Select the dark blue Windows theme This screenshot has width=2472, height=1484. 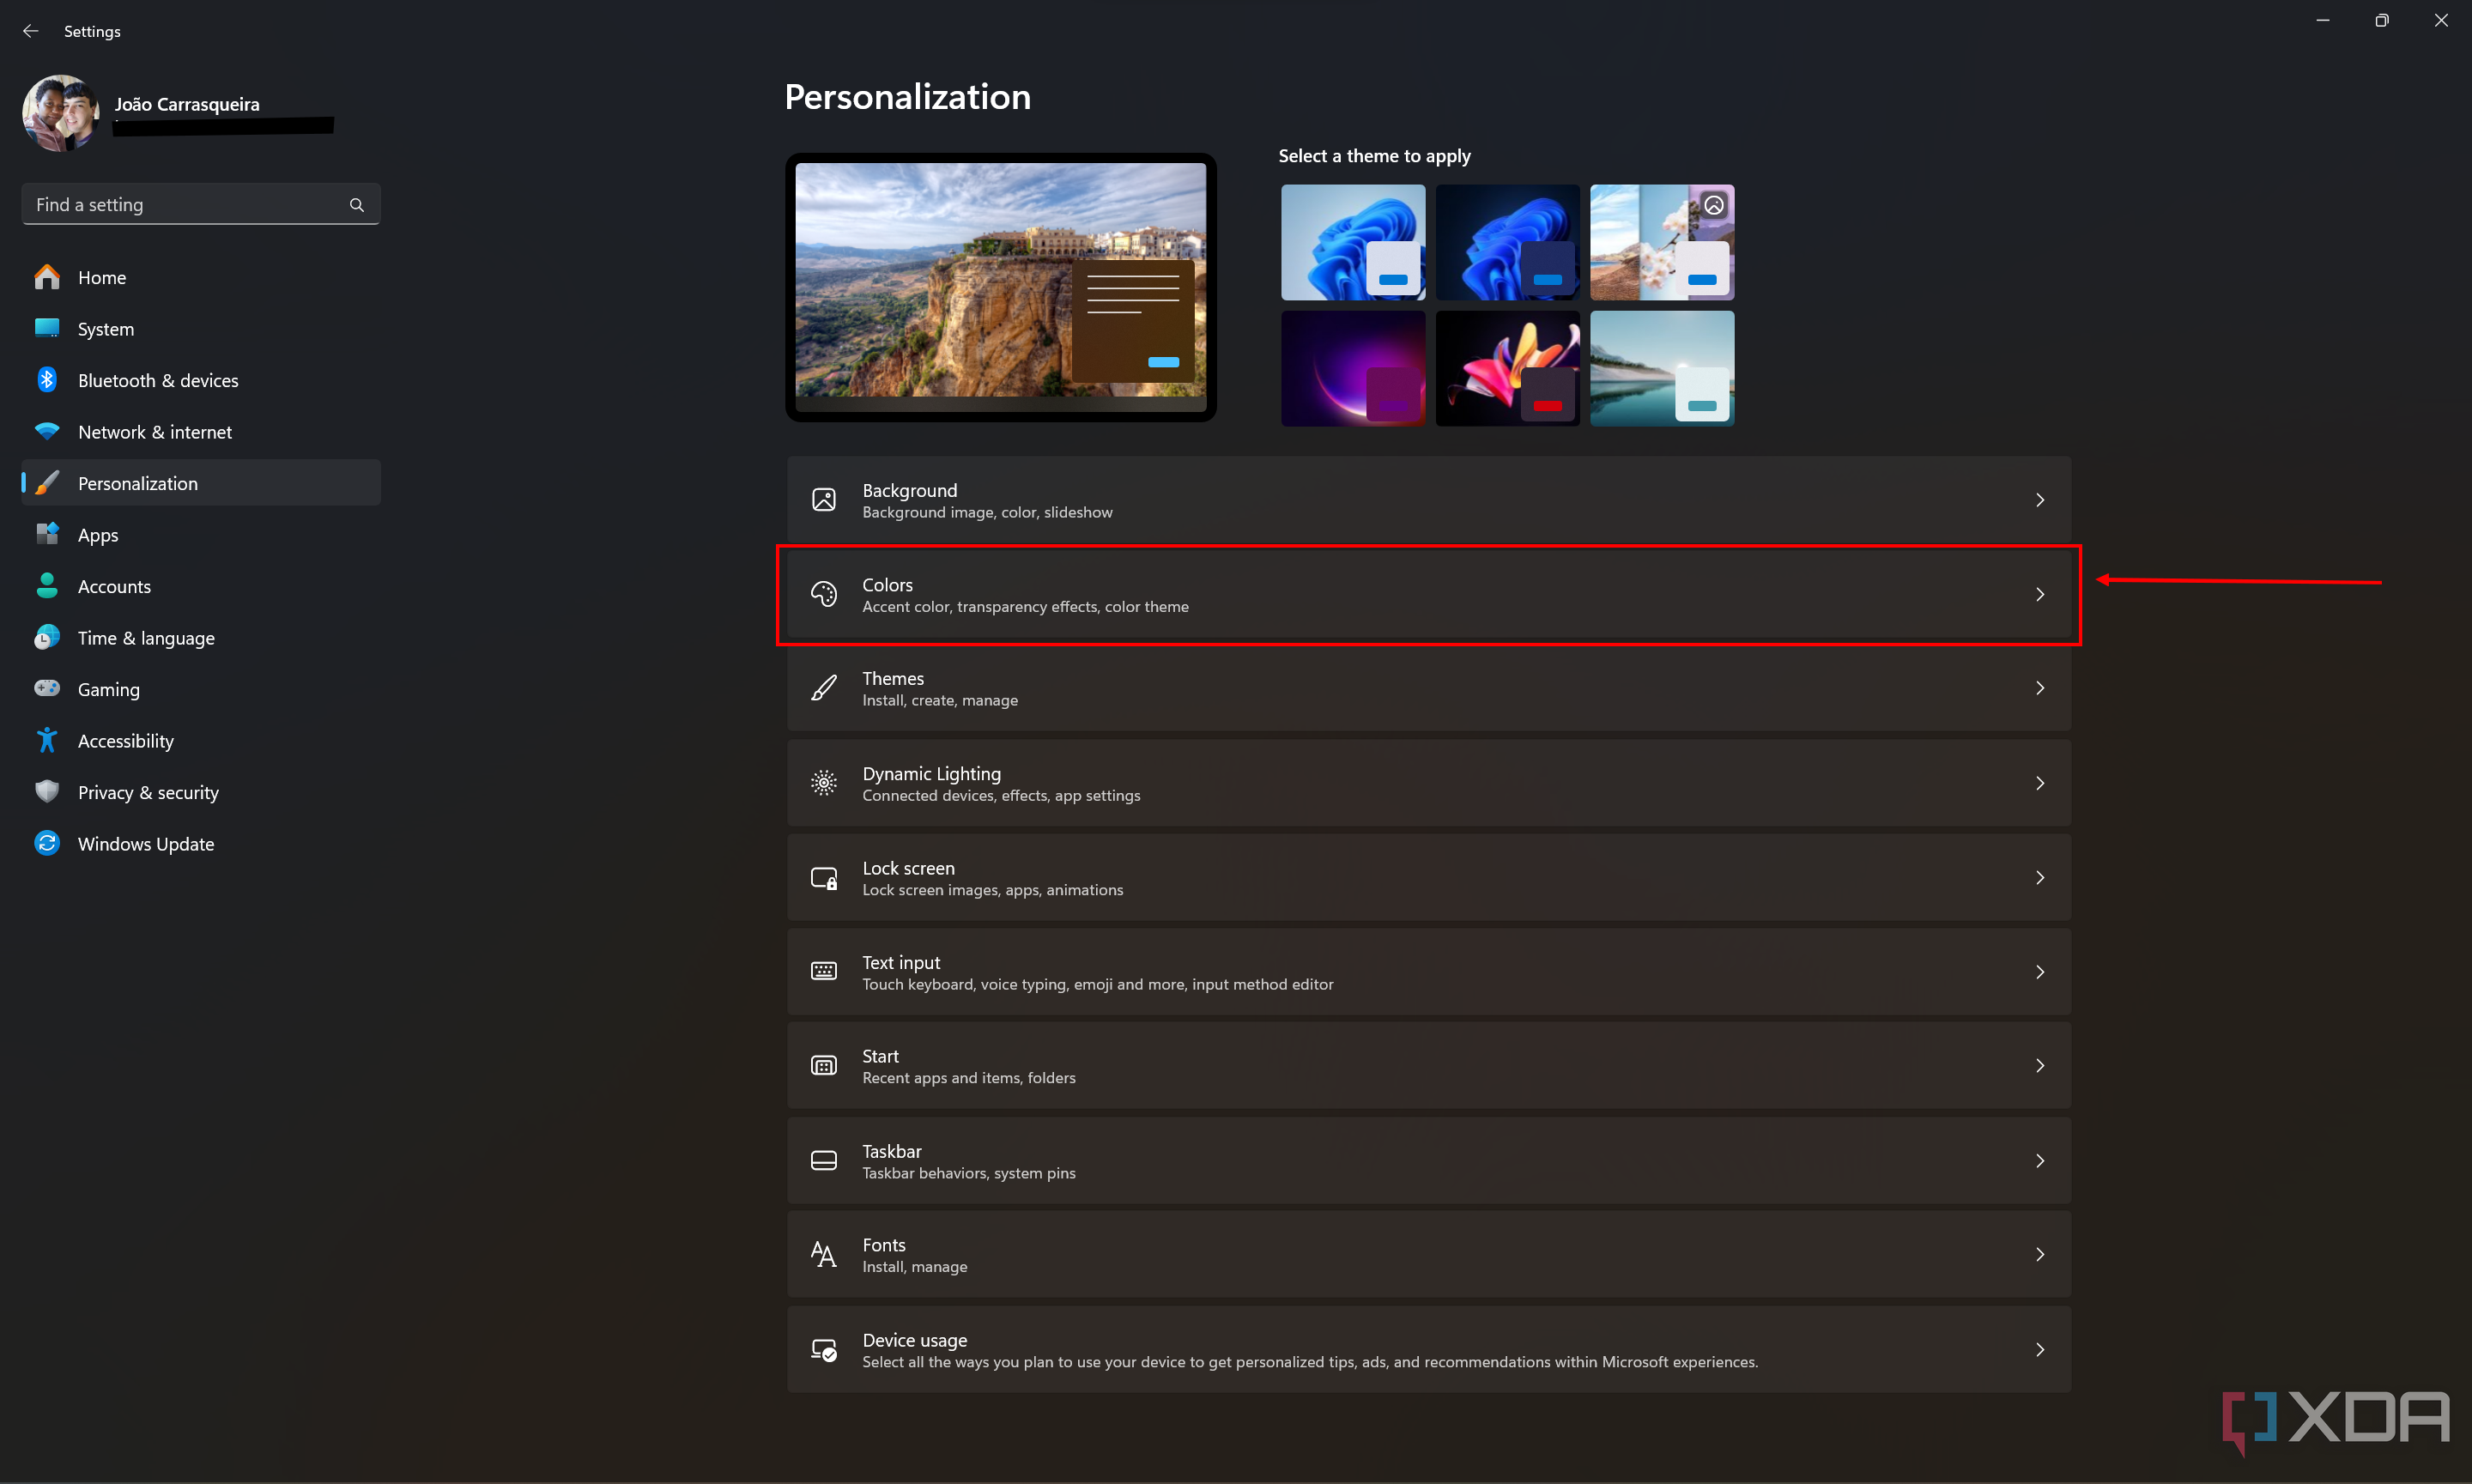(x=1508, y=237)
